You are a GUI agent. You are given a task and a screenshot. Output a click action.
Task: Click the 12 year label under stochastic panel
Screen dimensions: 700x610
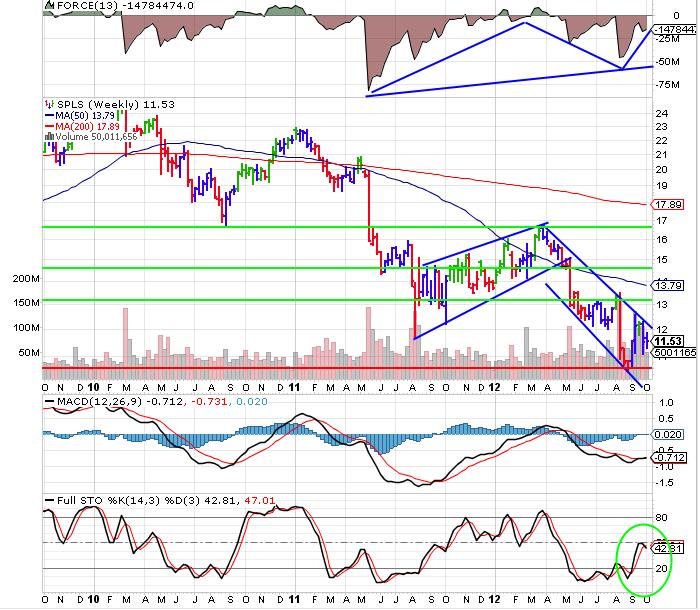pyautogui.click(x=494, y=599)
